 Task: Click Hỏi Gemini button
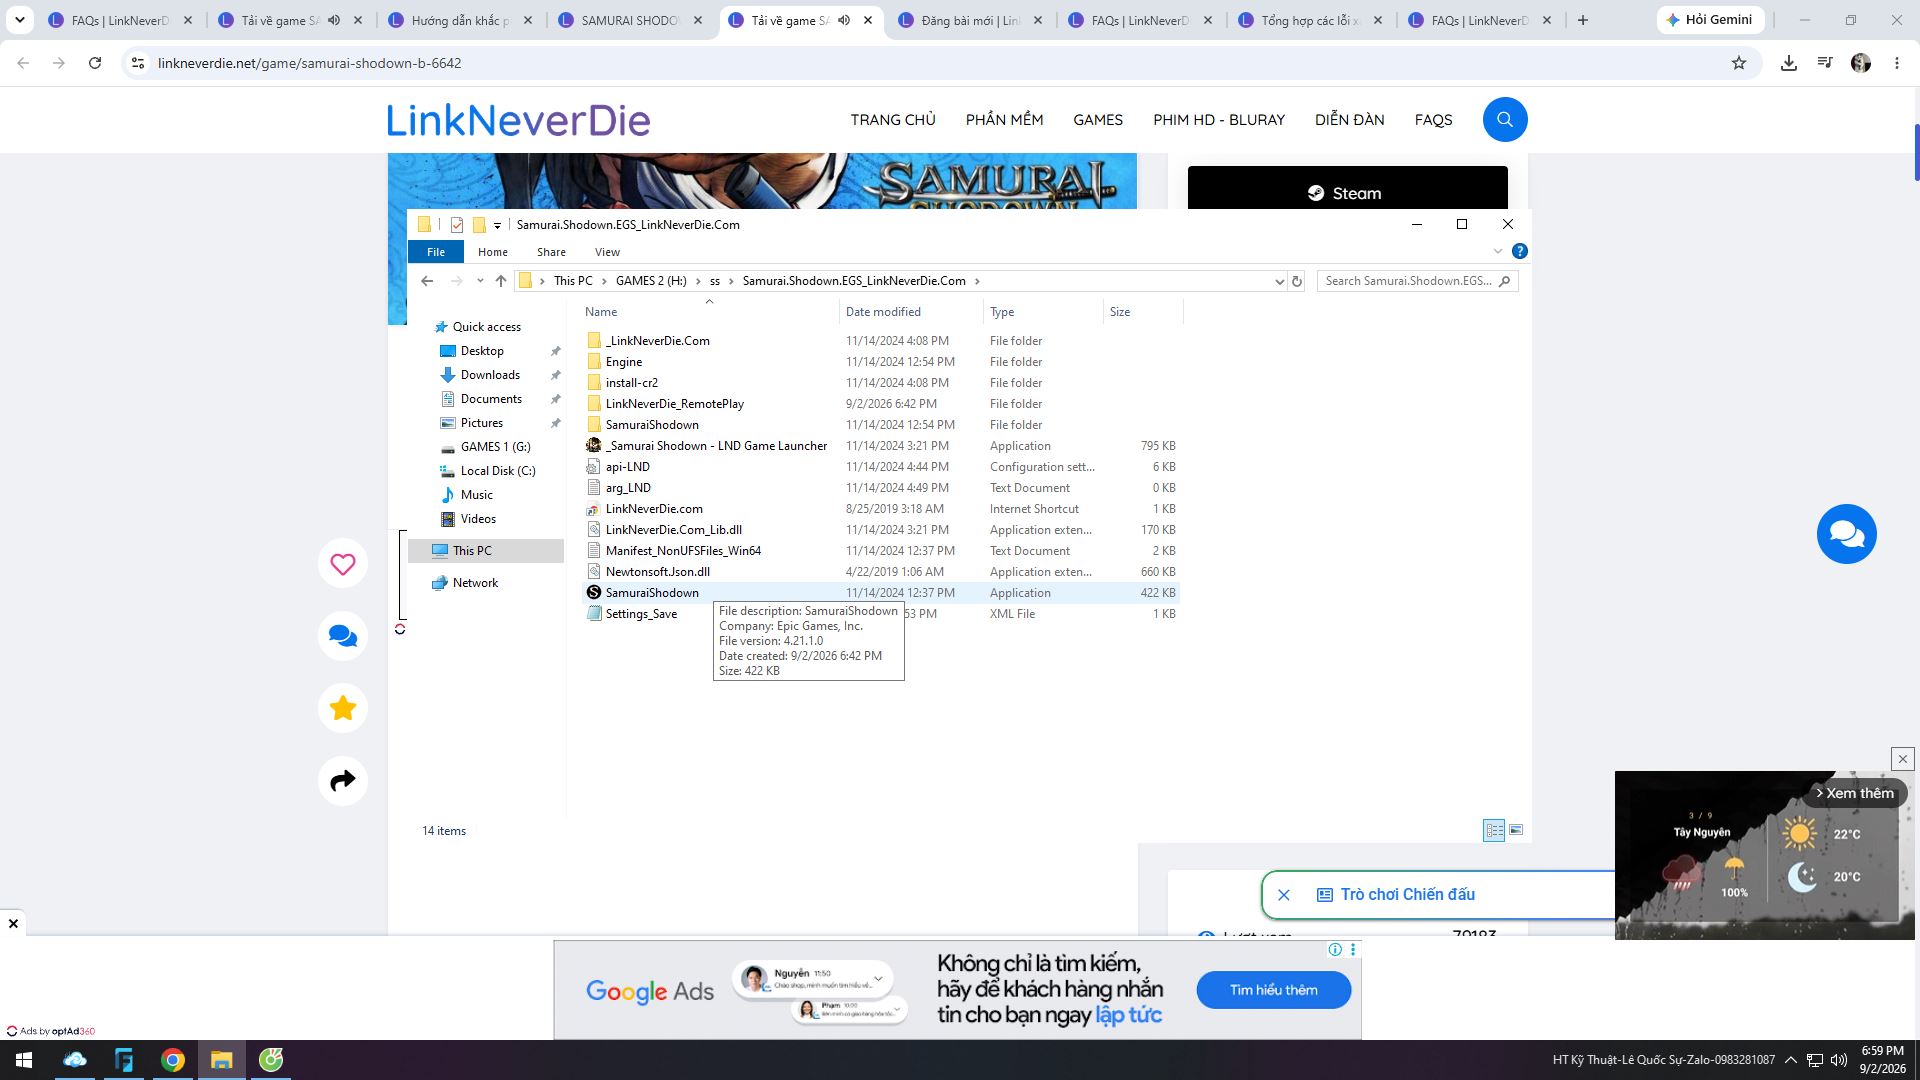click(x=1710, y=20)
